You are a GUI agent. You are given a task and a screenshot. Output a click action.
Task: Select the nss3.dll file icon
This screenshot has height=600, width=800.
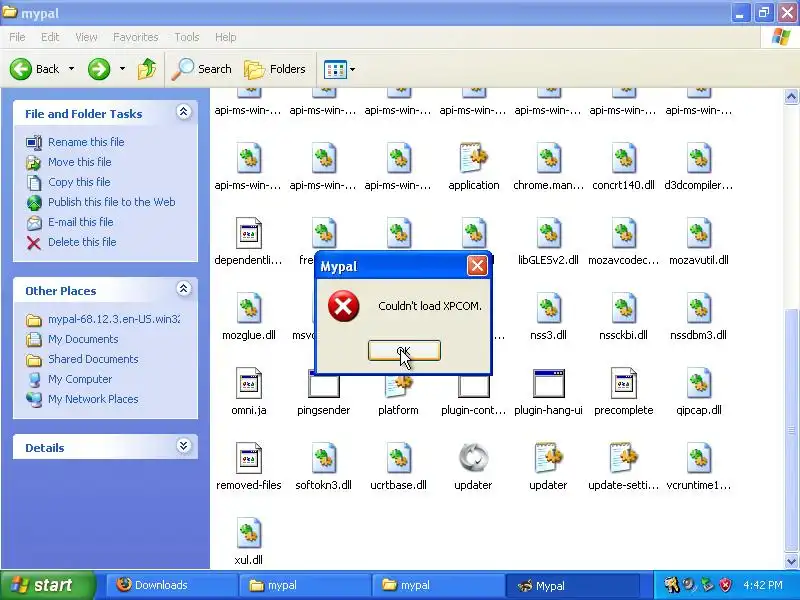[x=548, y=308]
